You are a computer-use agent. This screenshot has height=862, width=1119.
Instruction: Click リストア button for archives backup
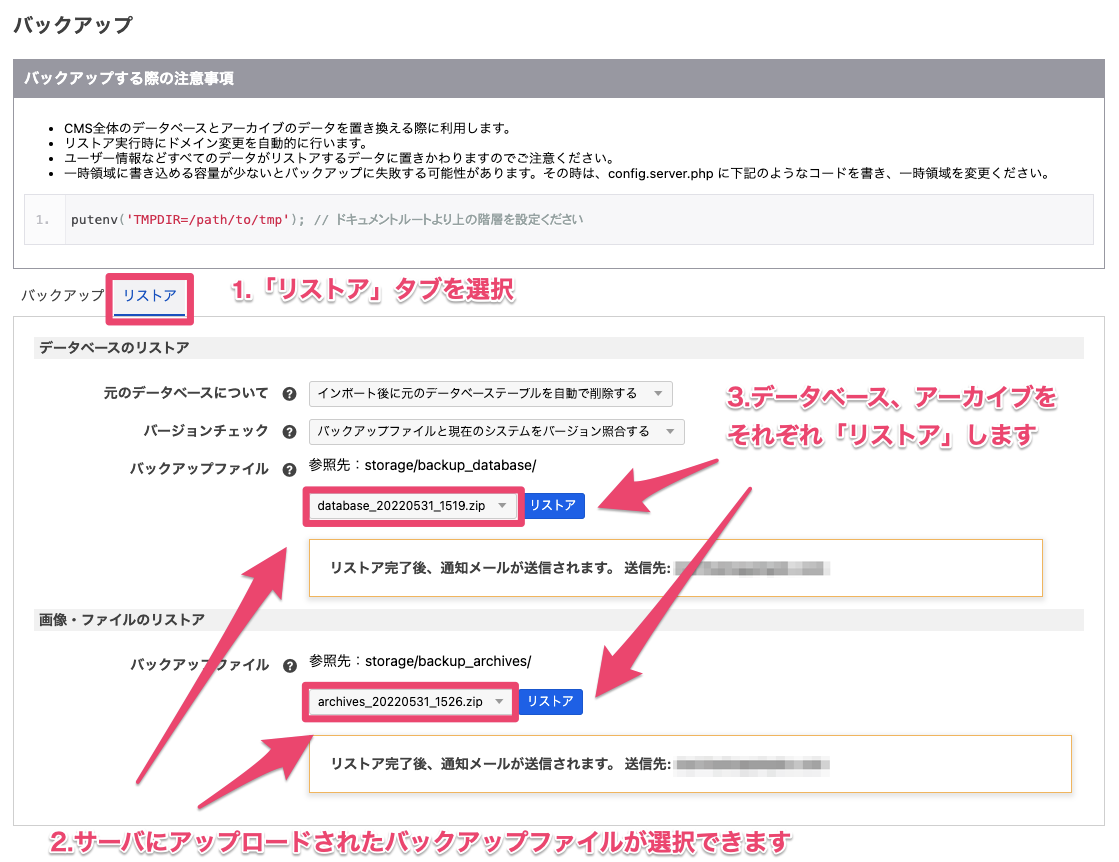click(551, 702)
